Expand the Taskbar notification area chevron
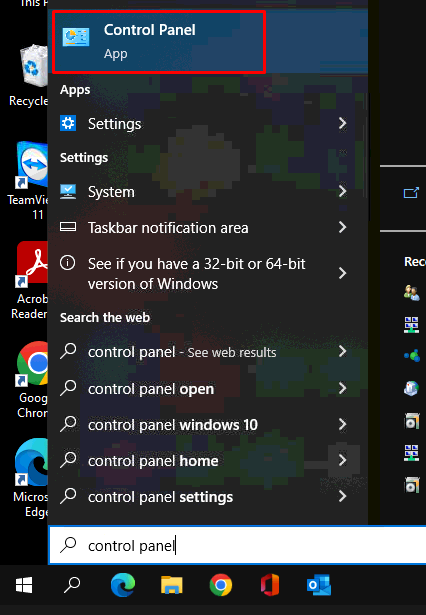The width and height of the screenshot is (426, 615). click(342, 227)
